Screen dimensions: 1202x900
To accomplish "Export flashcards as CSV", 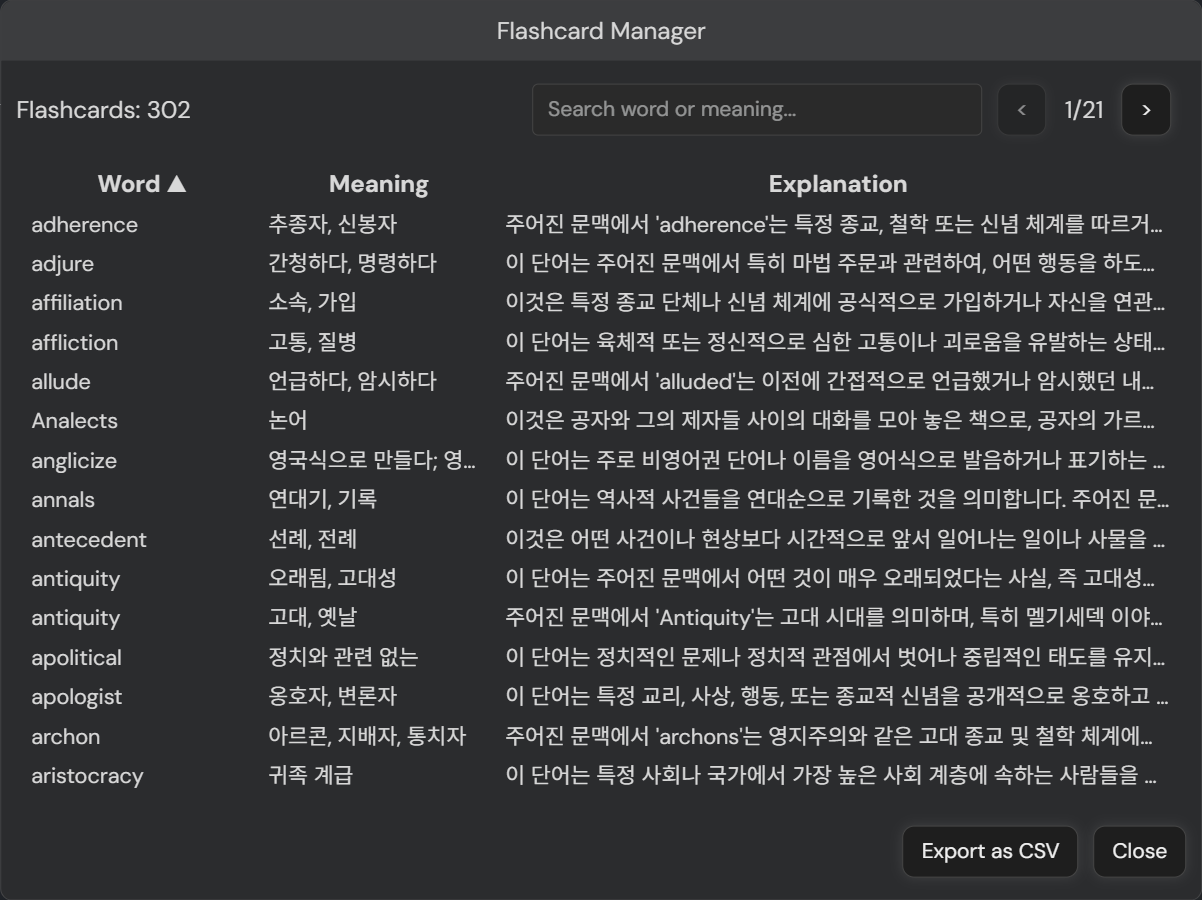I will tap(989, 851).
